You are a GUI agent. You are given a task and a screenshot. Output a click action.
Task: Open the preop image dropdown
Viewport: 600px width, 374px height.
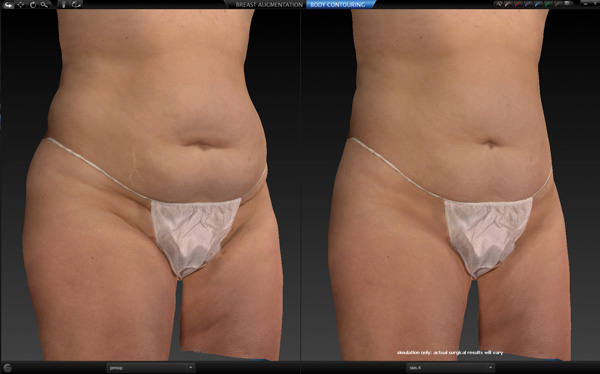tap(151, 368)
